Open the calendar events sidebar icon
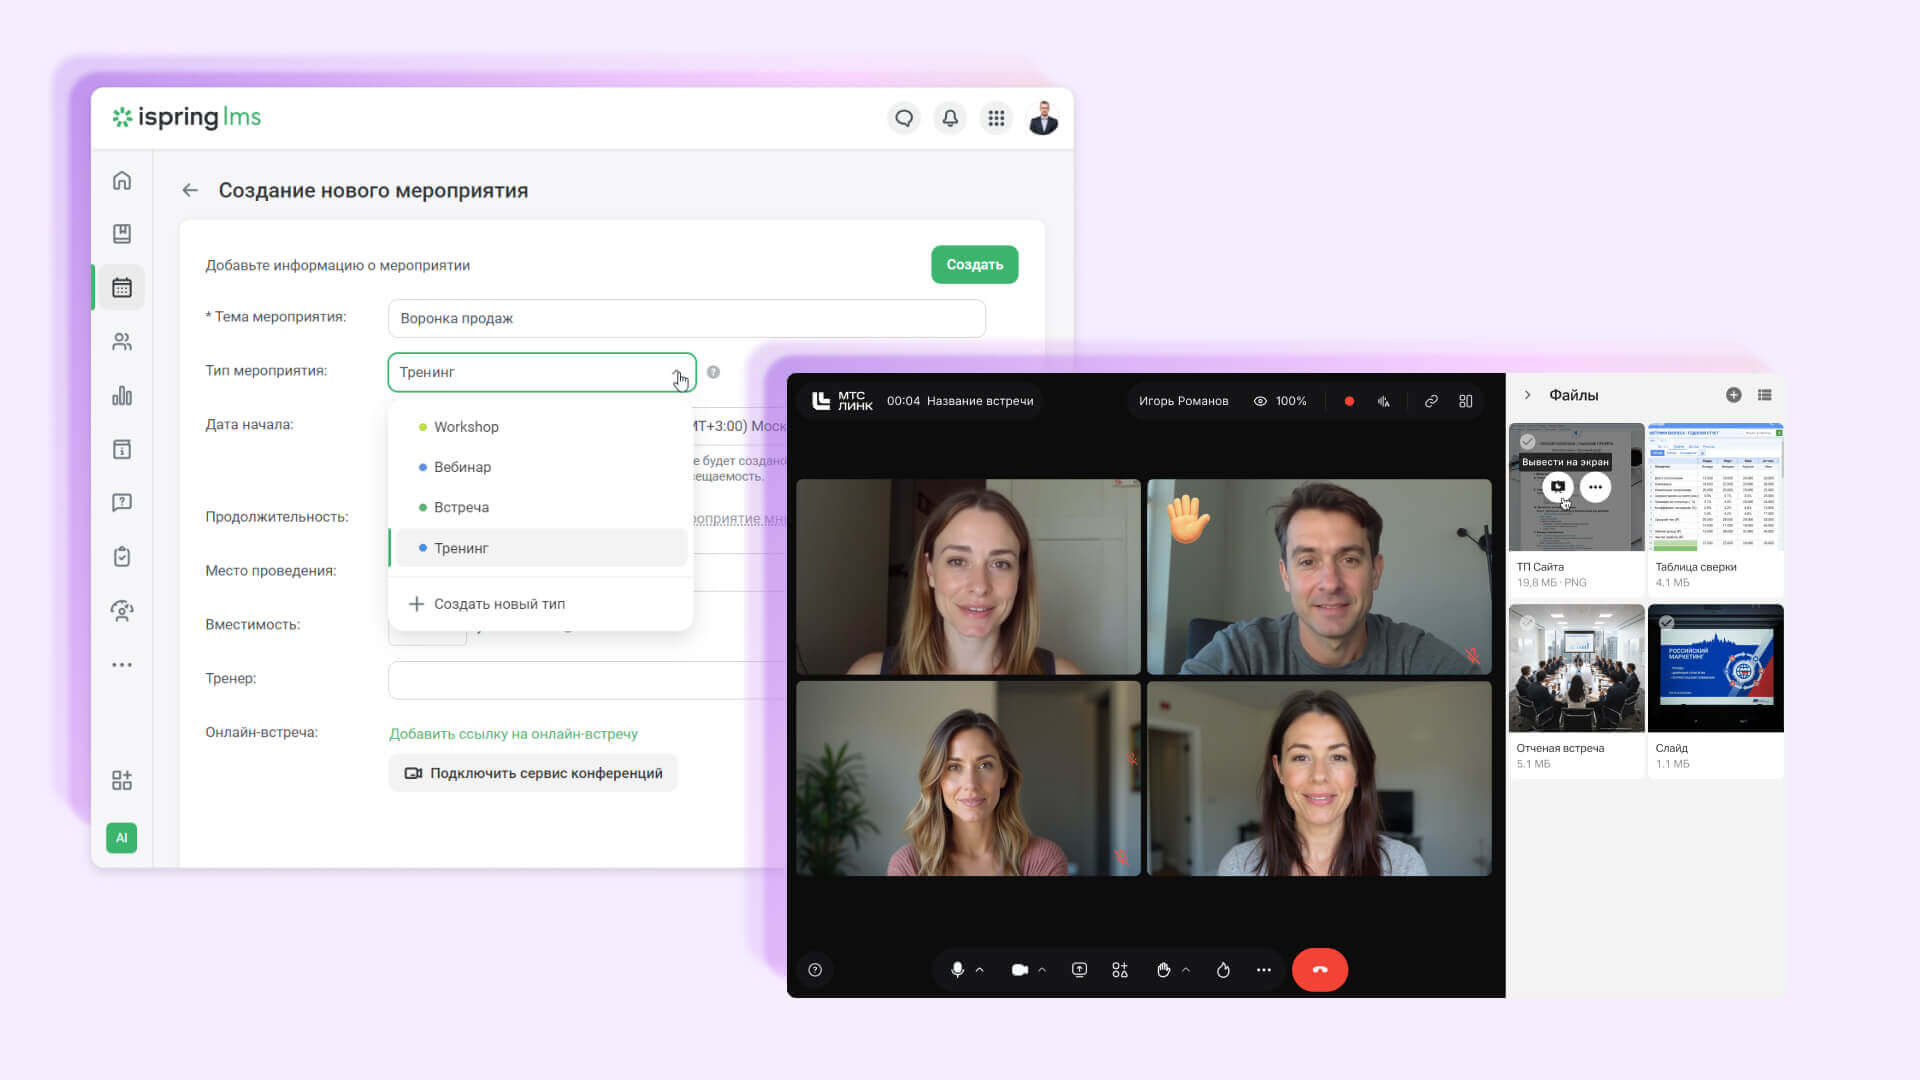The width and height of the screenshot is (1920, 1080). pos(122,288)
